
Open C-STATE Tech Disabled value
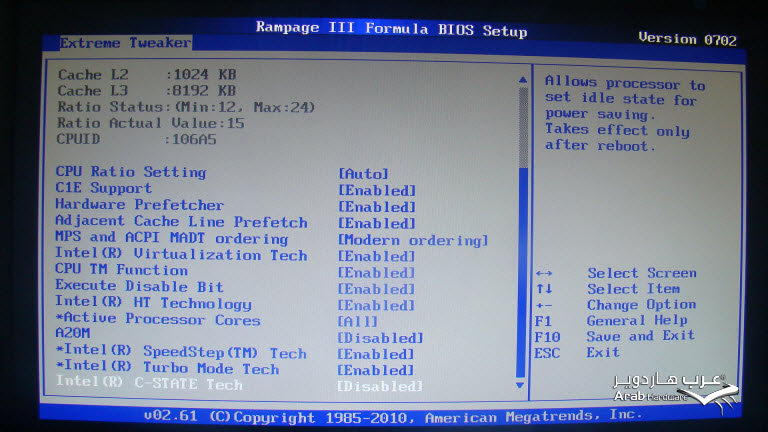(380, 386)
